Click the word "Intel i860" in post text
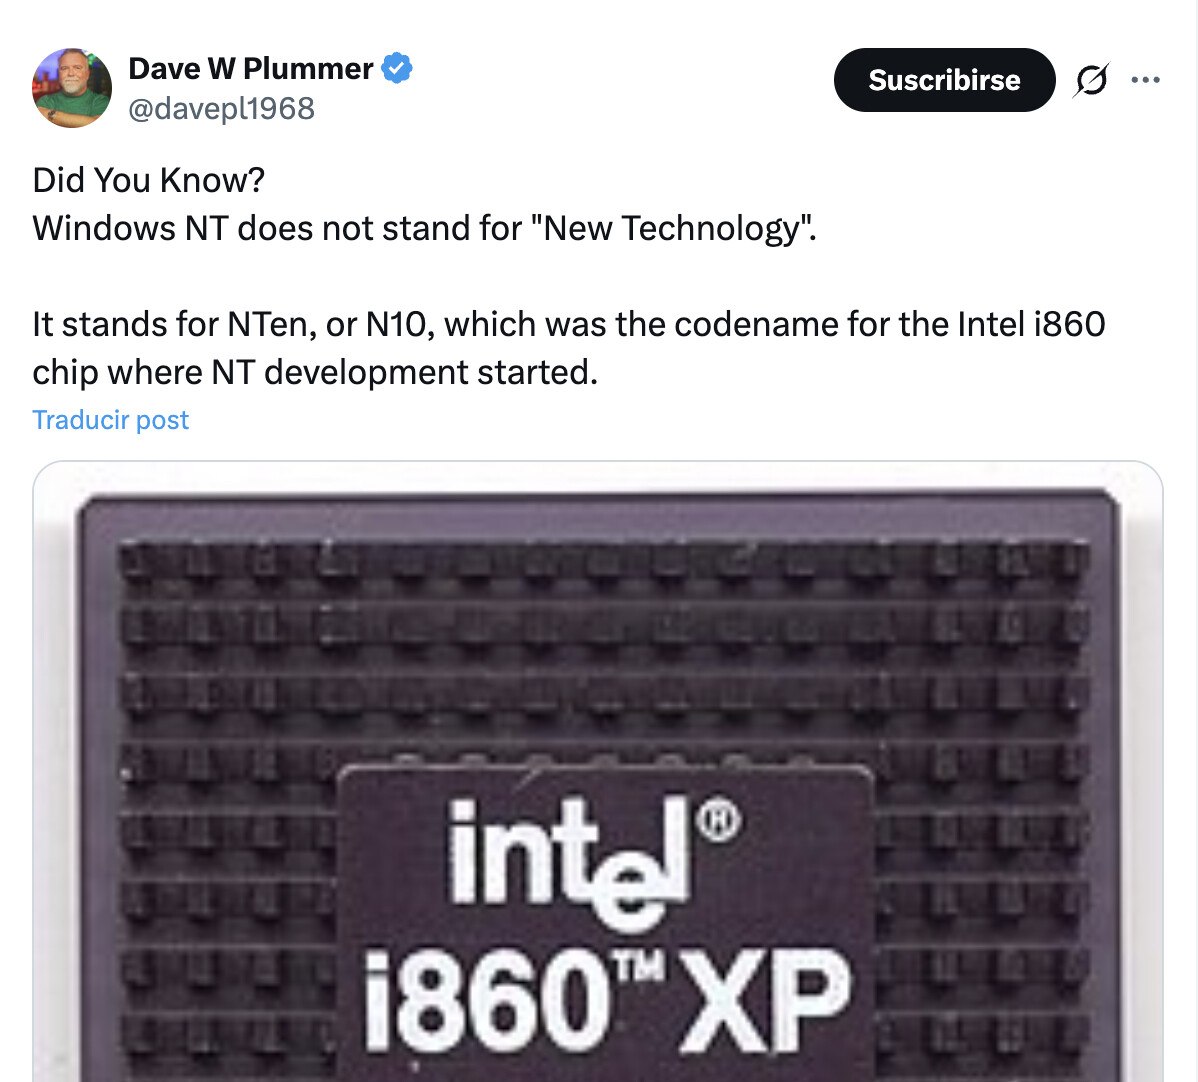The width and height of the screenshot is (1198, 1082). coord(1031,324)
